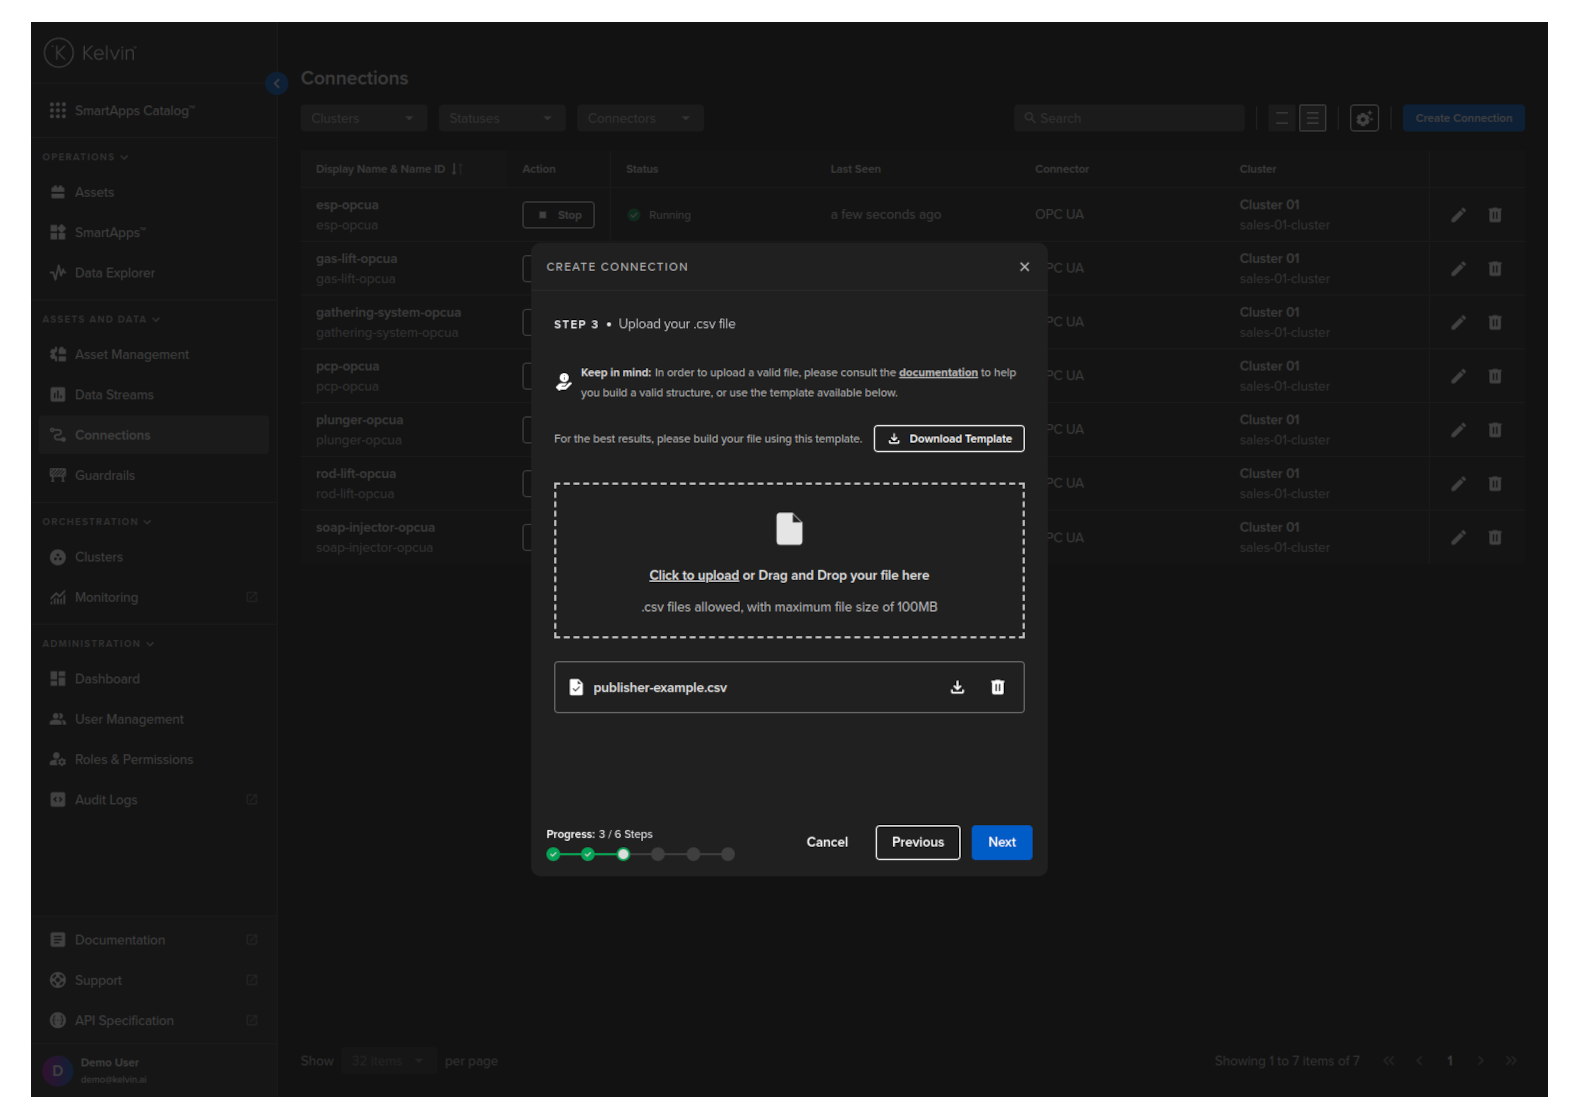The height and width of the screenshot is (1120, 1580).
Task: Collapse the sidebar with arrow button
Action: click(x=277, y=84)
